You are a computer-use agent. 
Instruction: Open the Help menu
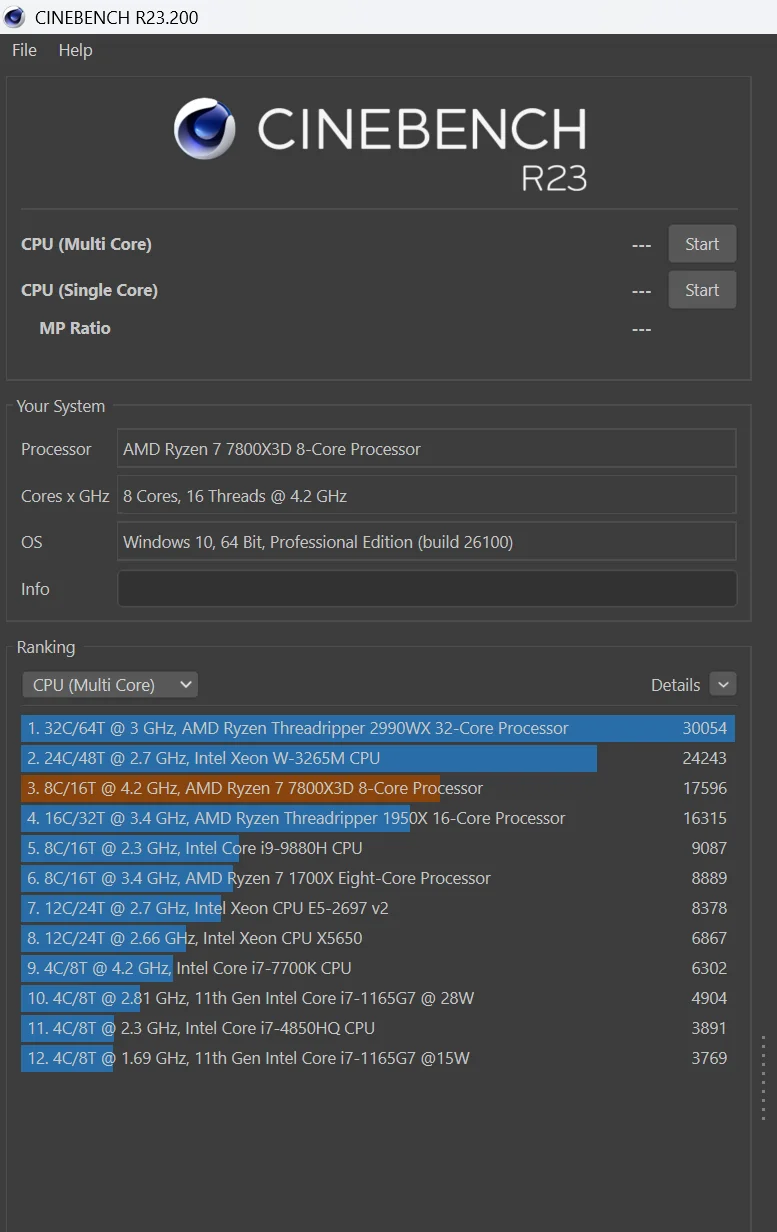(75, 50)
